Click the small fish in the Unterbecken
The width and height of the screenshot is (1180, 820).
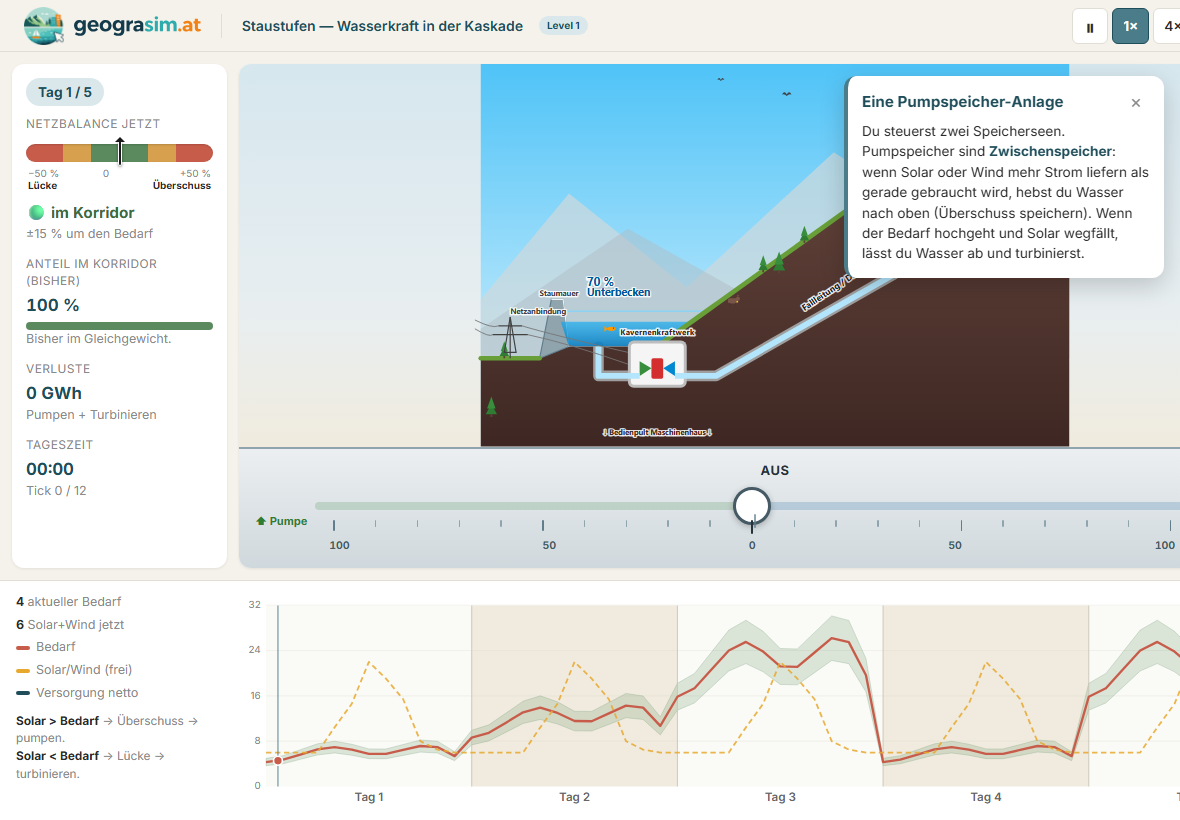pyautogui.click(x=610, y=329)
